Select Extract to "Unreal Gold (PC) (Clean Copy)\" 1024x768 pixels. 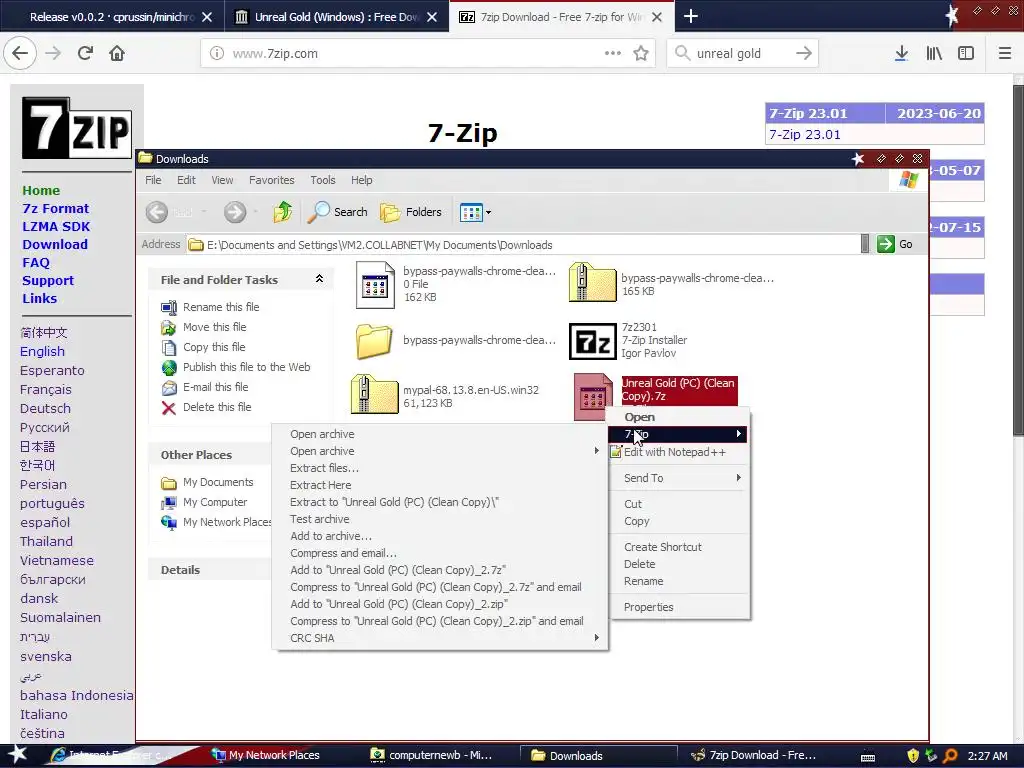(440, 502)
